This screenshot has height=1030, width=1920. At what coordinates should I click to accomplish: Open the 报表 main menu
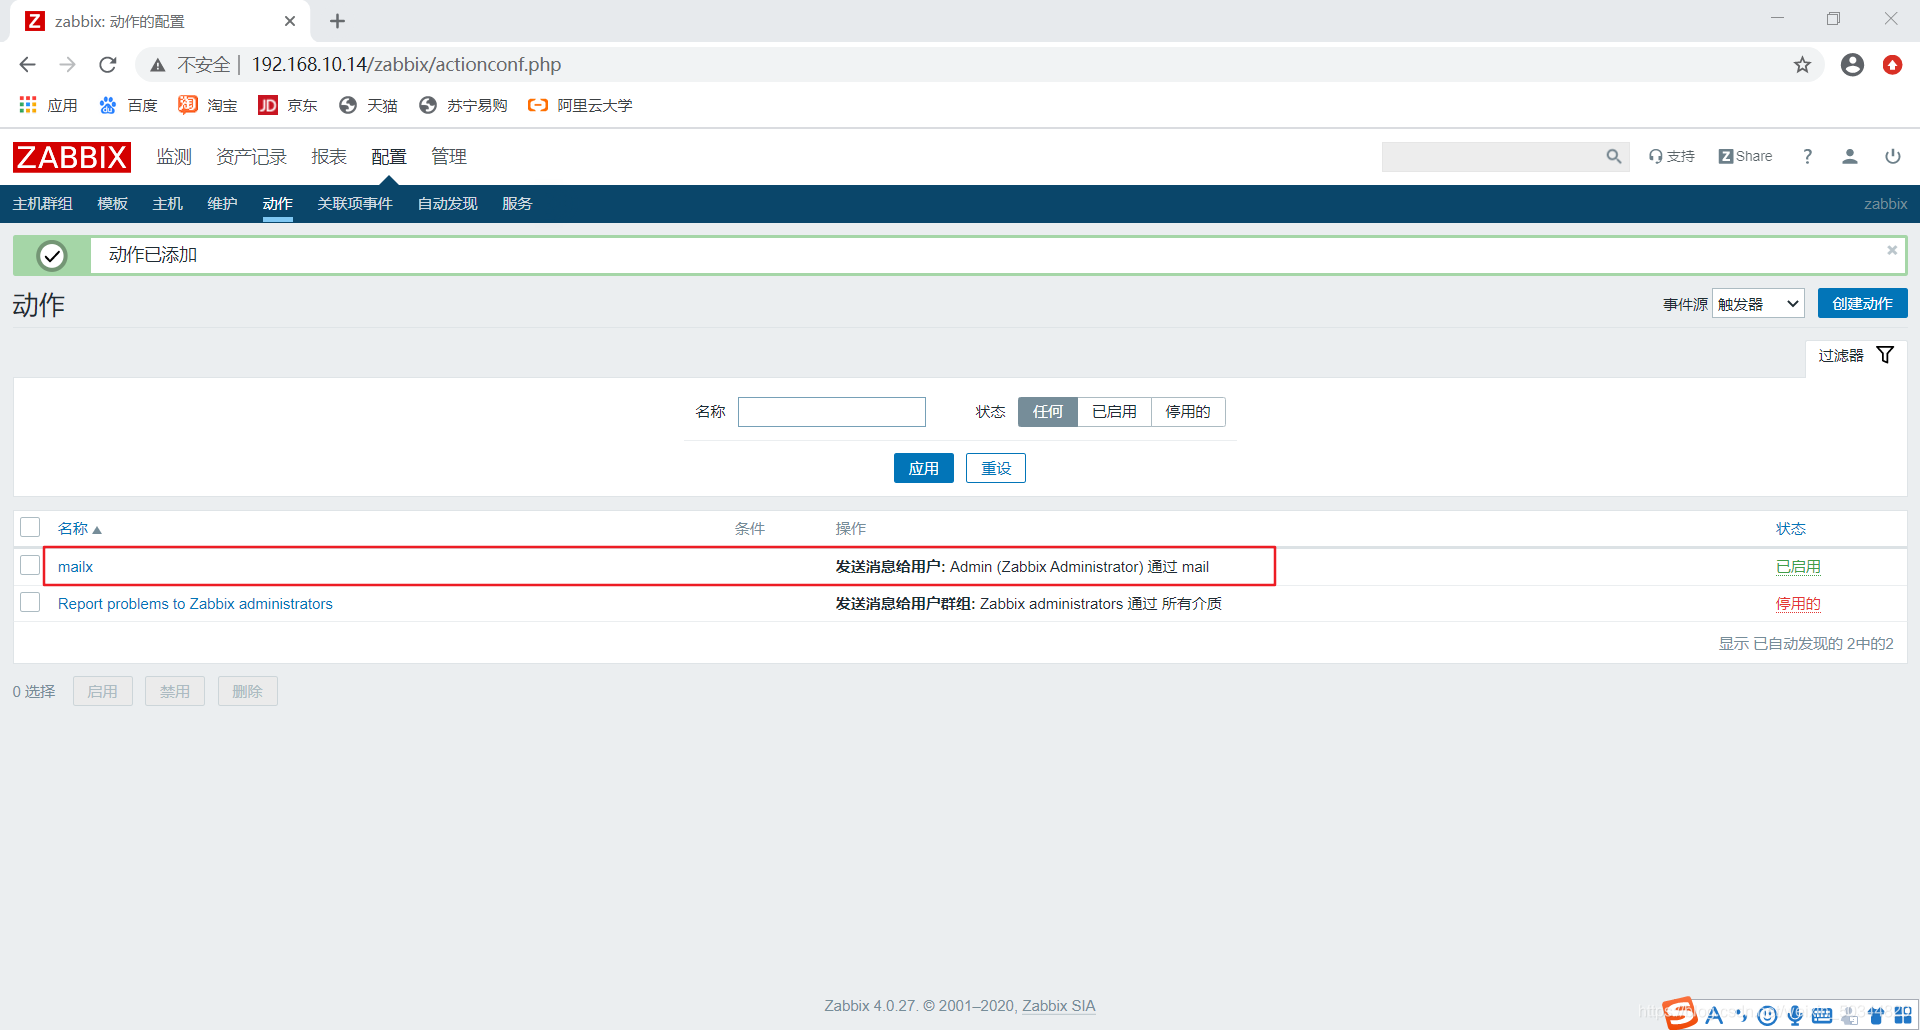[329, 157]
